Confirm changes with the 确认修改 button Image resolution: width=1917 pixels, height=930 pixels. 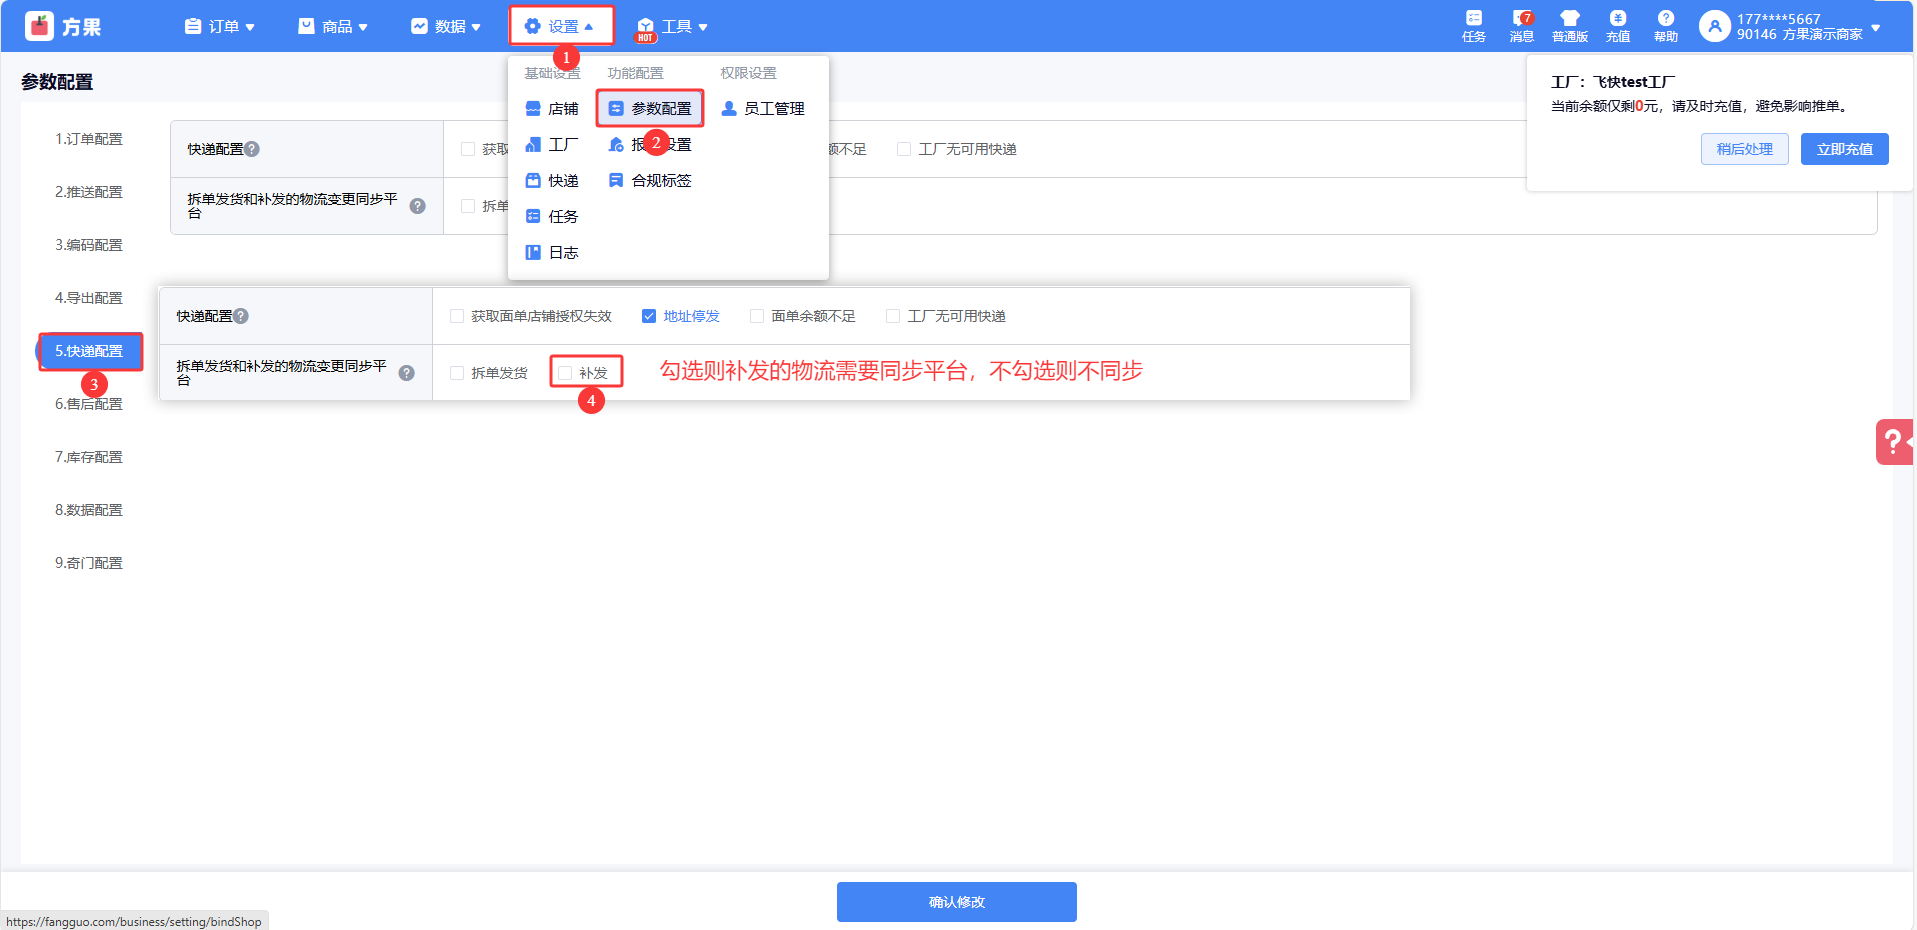point(957,902)
